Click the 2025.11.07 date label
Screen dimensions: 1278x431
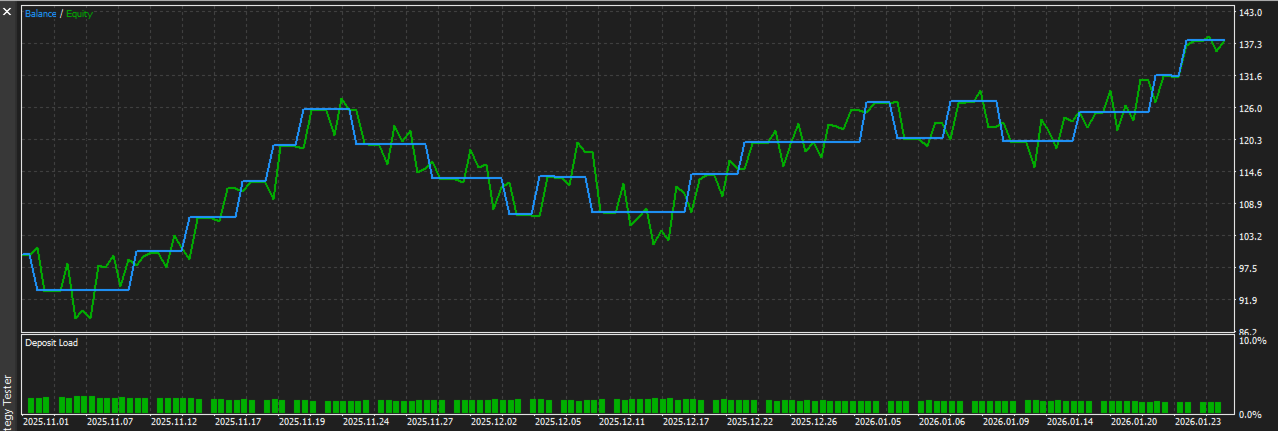[110, 422]
